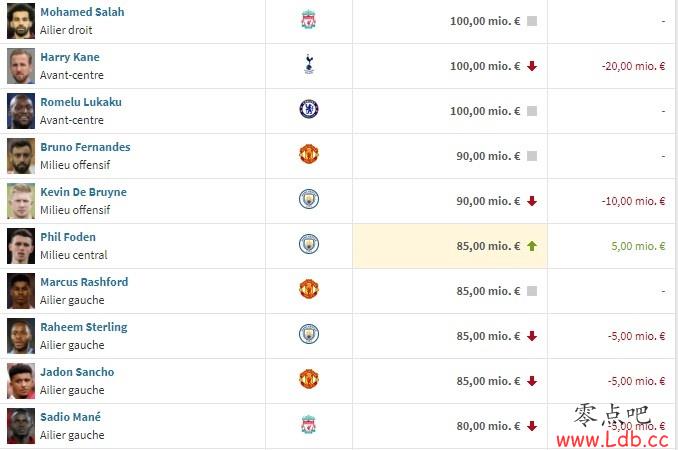Click the Liverpool crest beside Mohamed Salah
The width and height of the screenshot is (678, 450).
pos(308,20)
